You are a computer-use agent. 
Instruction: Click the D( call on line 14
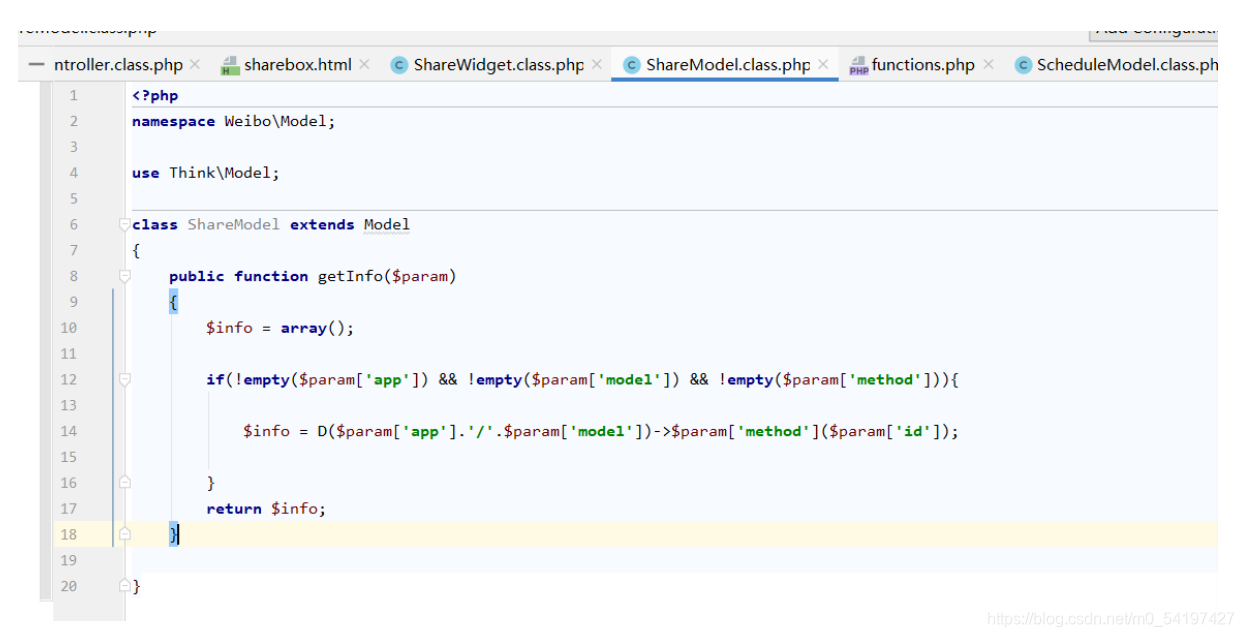click(x=328, y=431)
